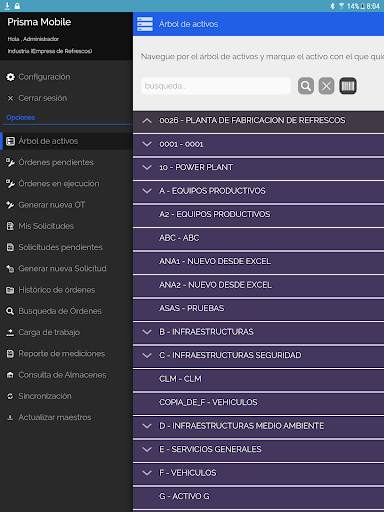Expand B - INFRAESTRUCTURAS chevron
Image resolution: width=384 pixels, height=512 pixels.
(x=147, y=332)
